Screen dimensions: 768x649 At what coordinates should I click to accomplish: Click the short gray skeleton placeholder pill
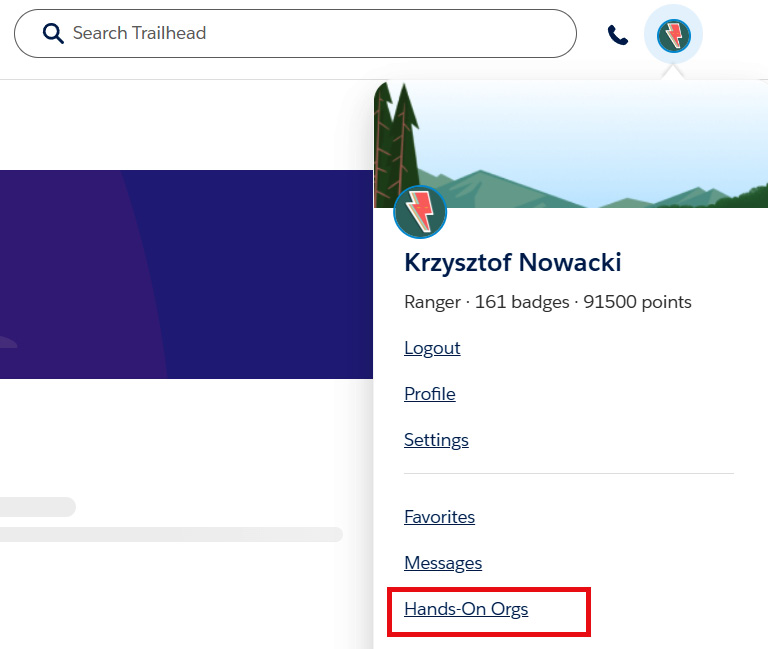pyautogui.click(x=38, y=507)
